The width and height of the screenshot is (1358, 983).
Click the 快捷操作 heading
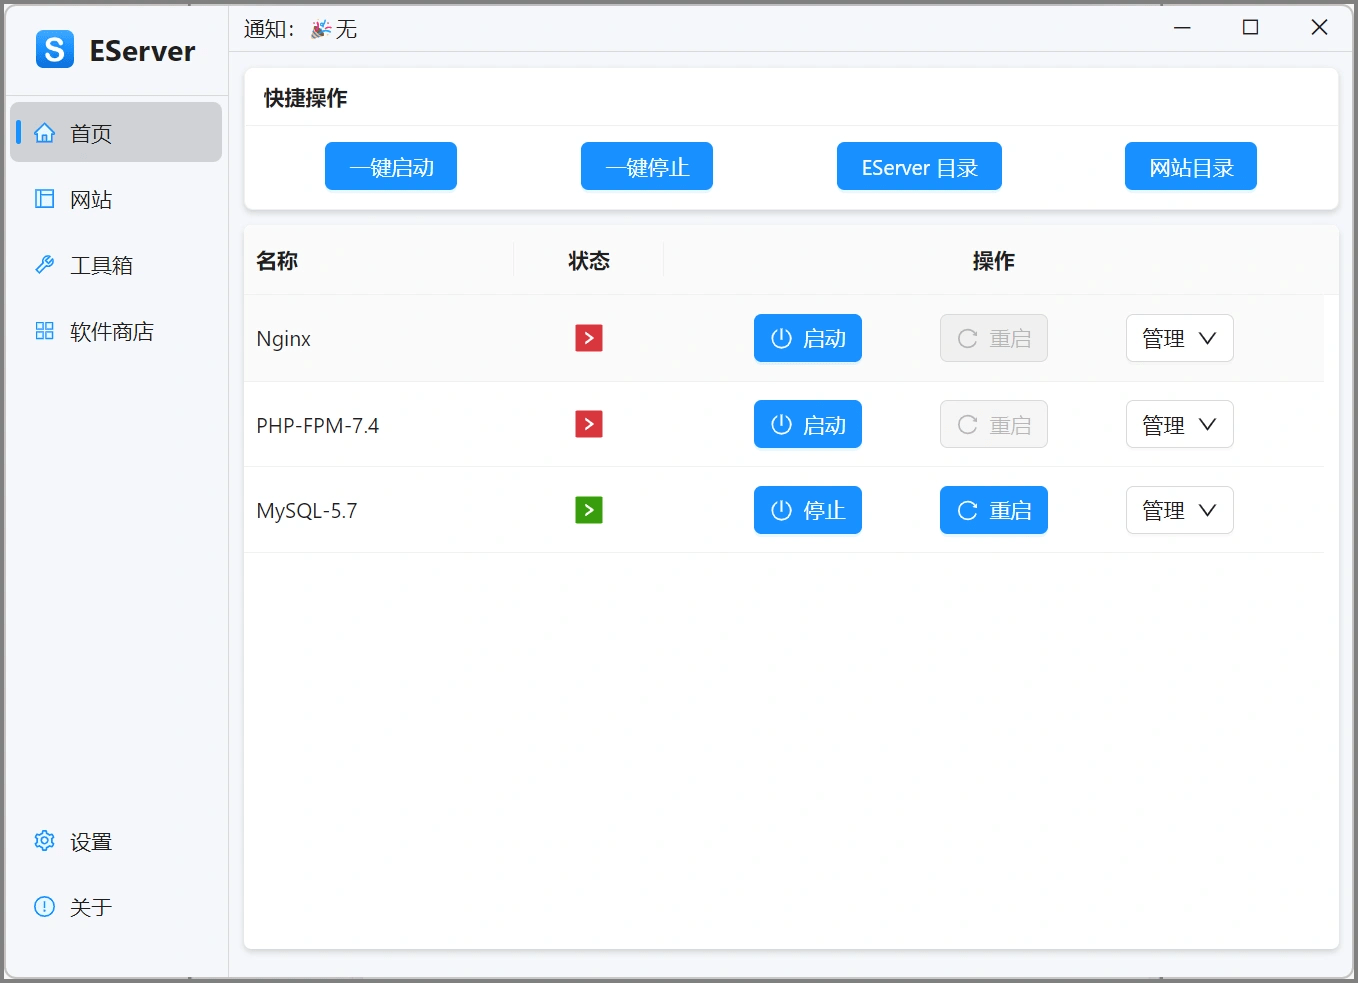tap(306, 98)
